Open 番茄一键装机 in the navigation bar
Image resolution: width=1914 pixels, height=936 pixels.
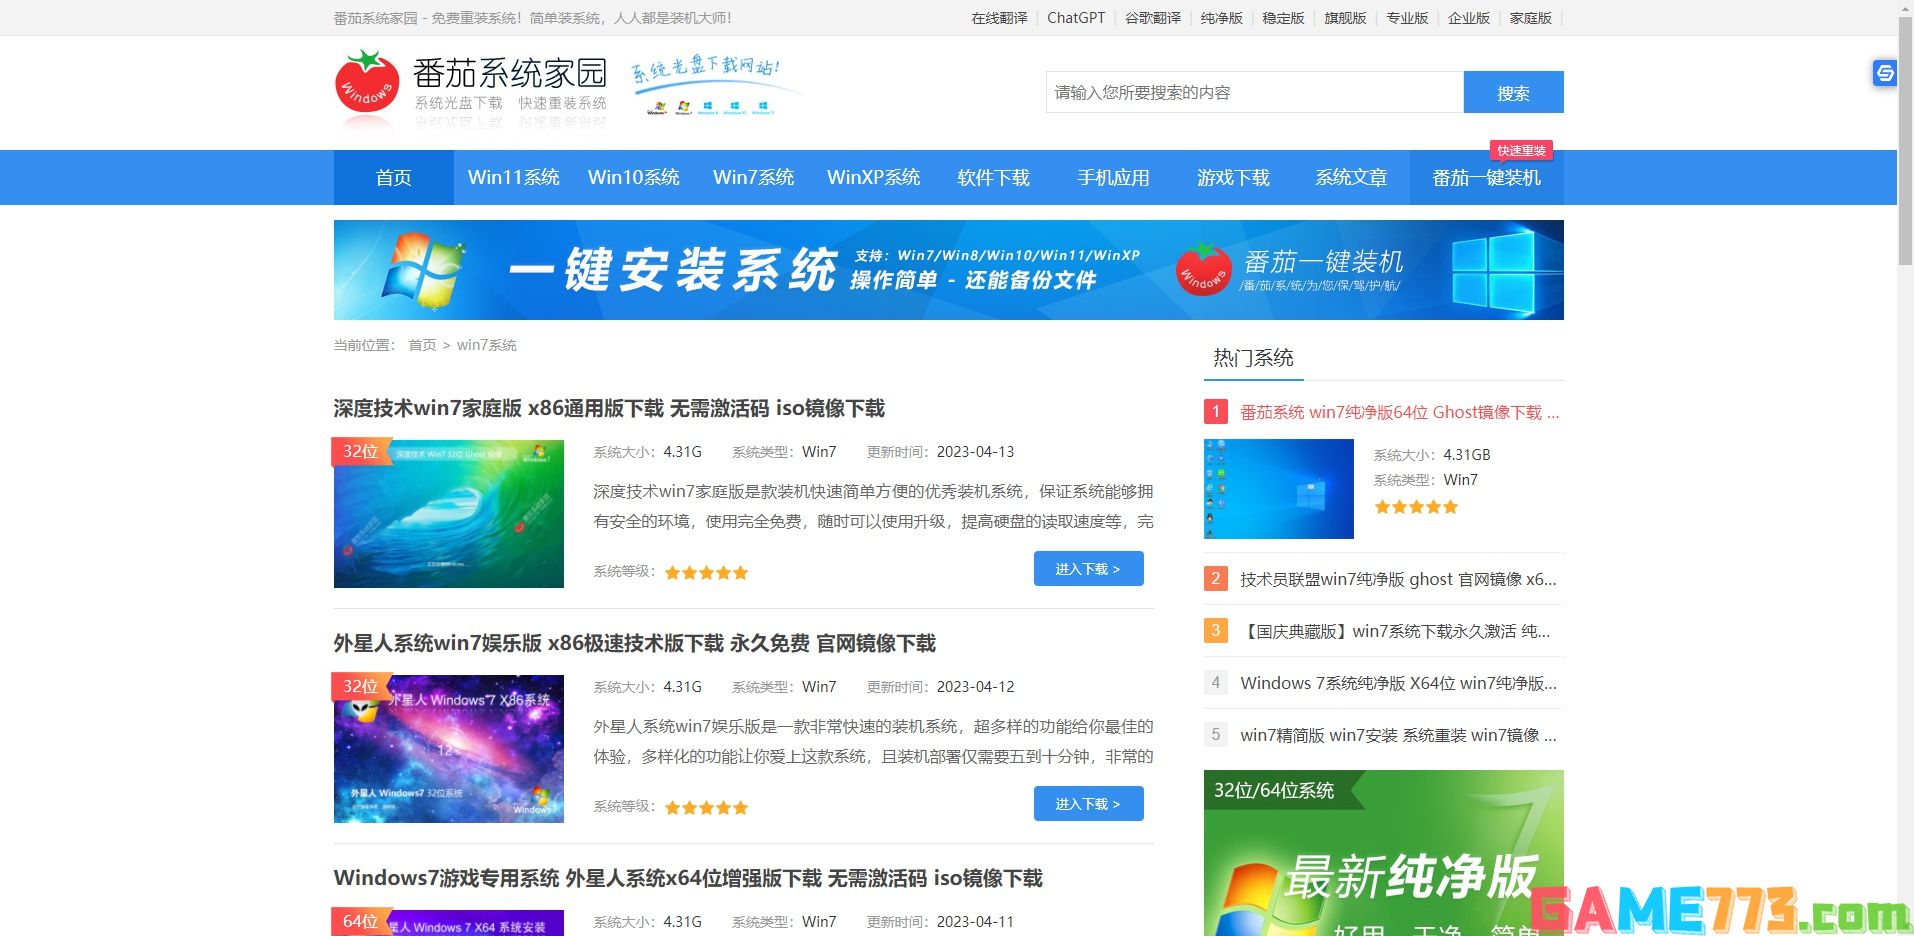[x=1487, y=178]
